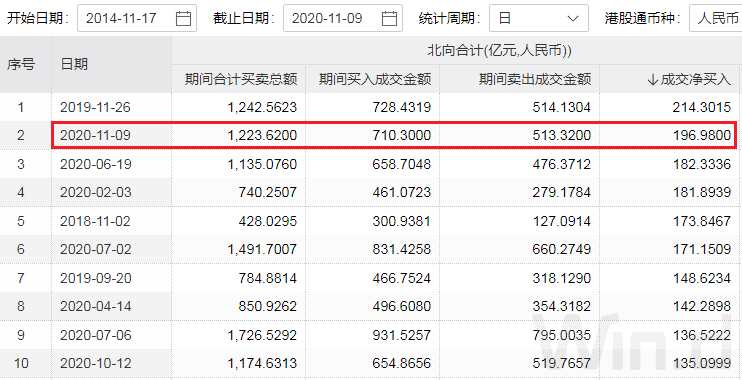Open the 港股通币种 dropdown showing 人民币

coord(716,18)
